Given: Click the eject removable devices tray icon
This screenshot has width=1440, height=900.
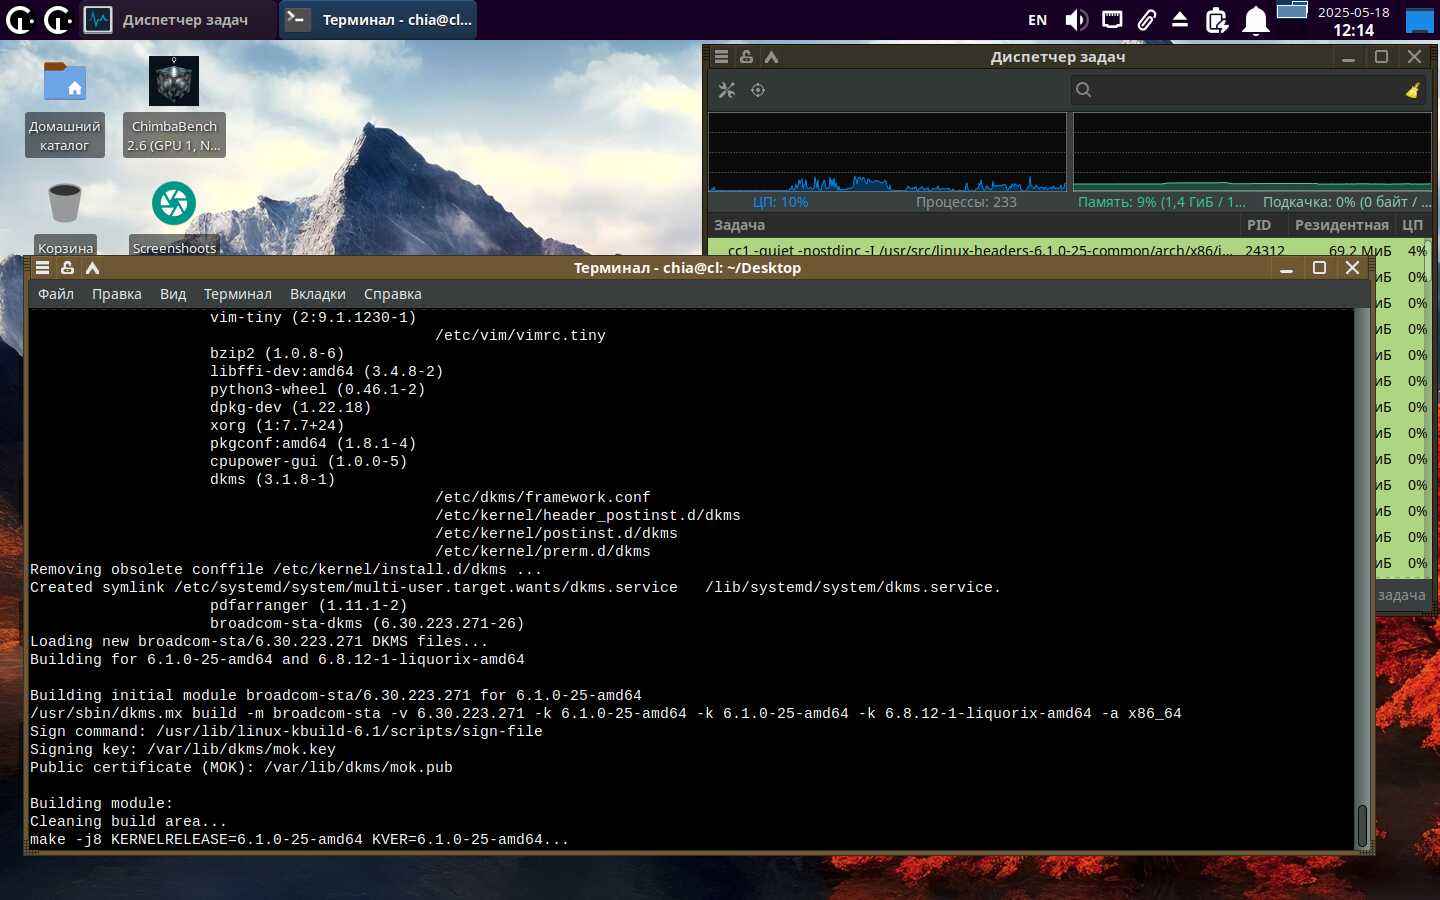Looking at the screenshot, I should pyautogui.click(x=1180, y=20).
